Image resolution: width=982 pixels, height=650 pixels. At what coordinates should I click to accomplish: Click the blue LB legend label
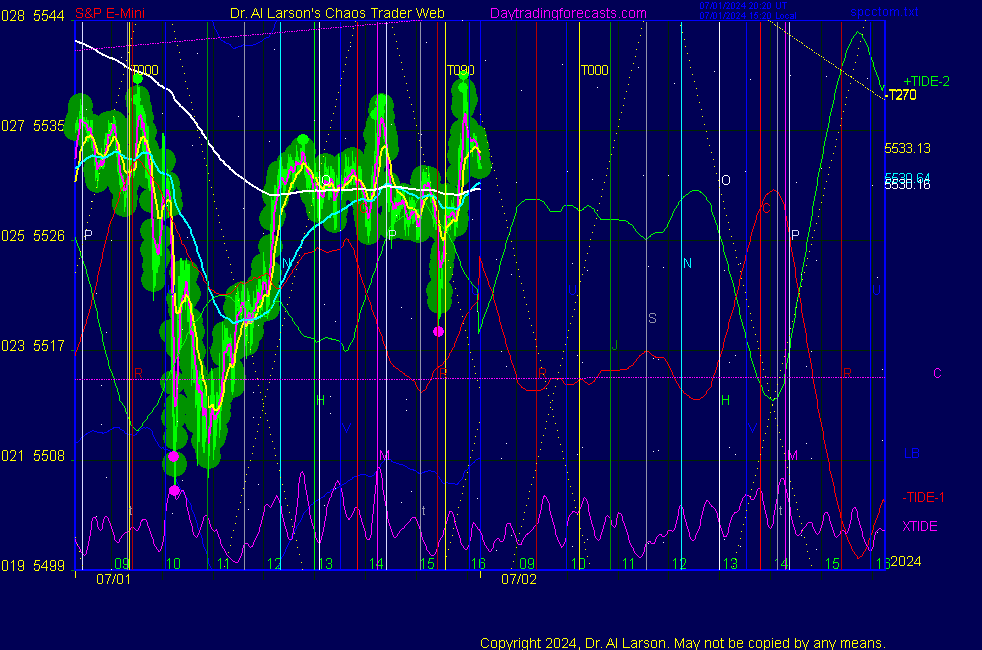(911, 453)
